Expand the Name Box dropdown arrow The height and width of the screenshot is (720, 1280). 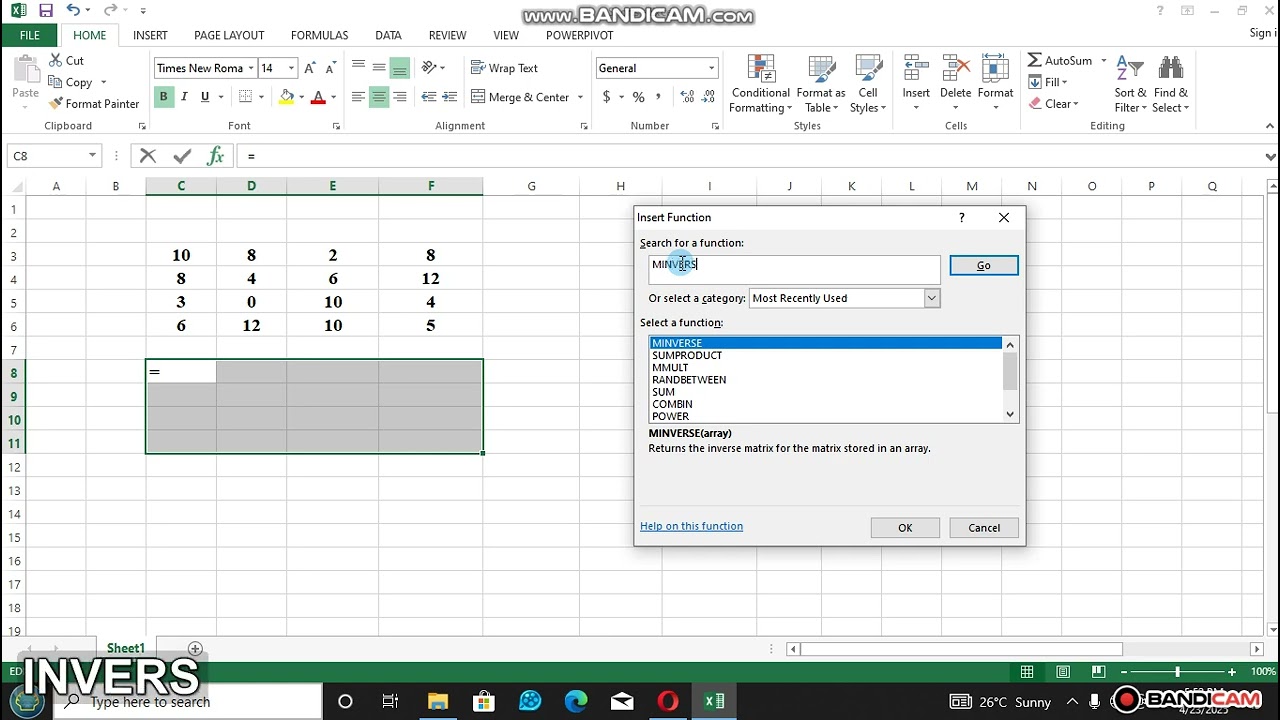pos(92,156)
